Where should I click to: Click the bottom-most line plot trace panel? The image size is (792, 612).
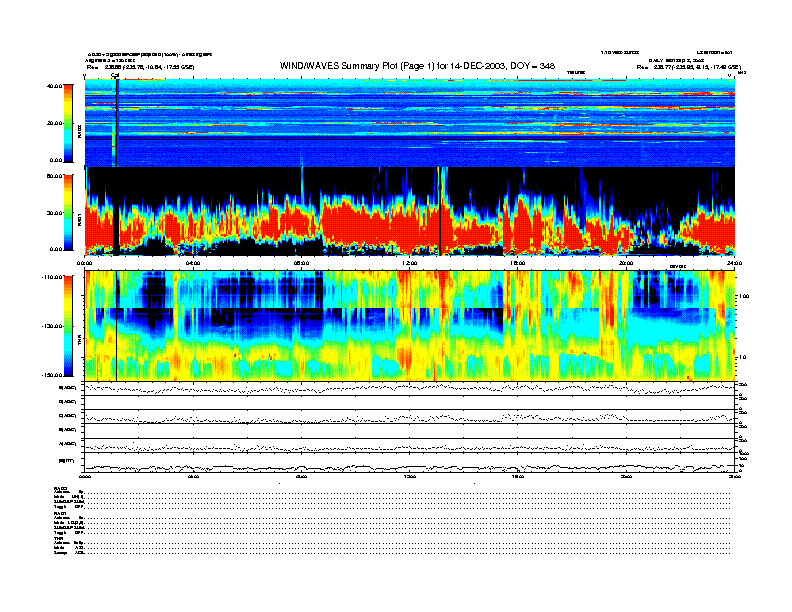[x=410, y=462]
